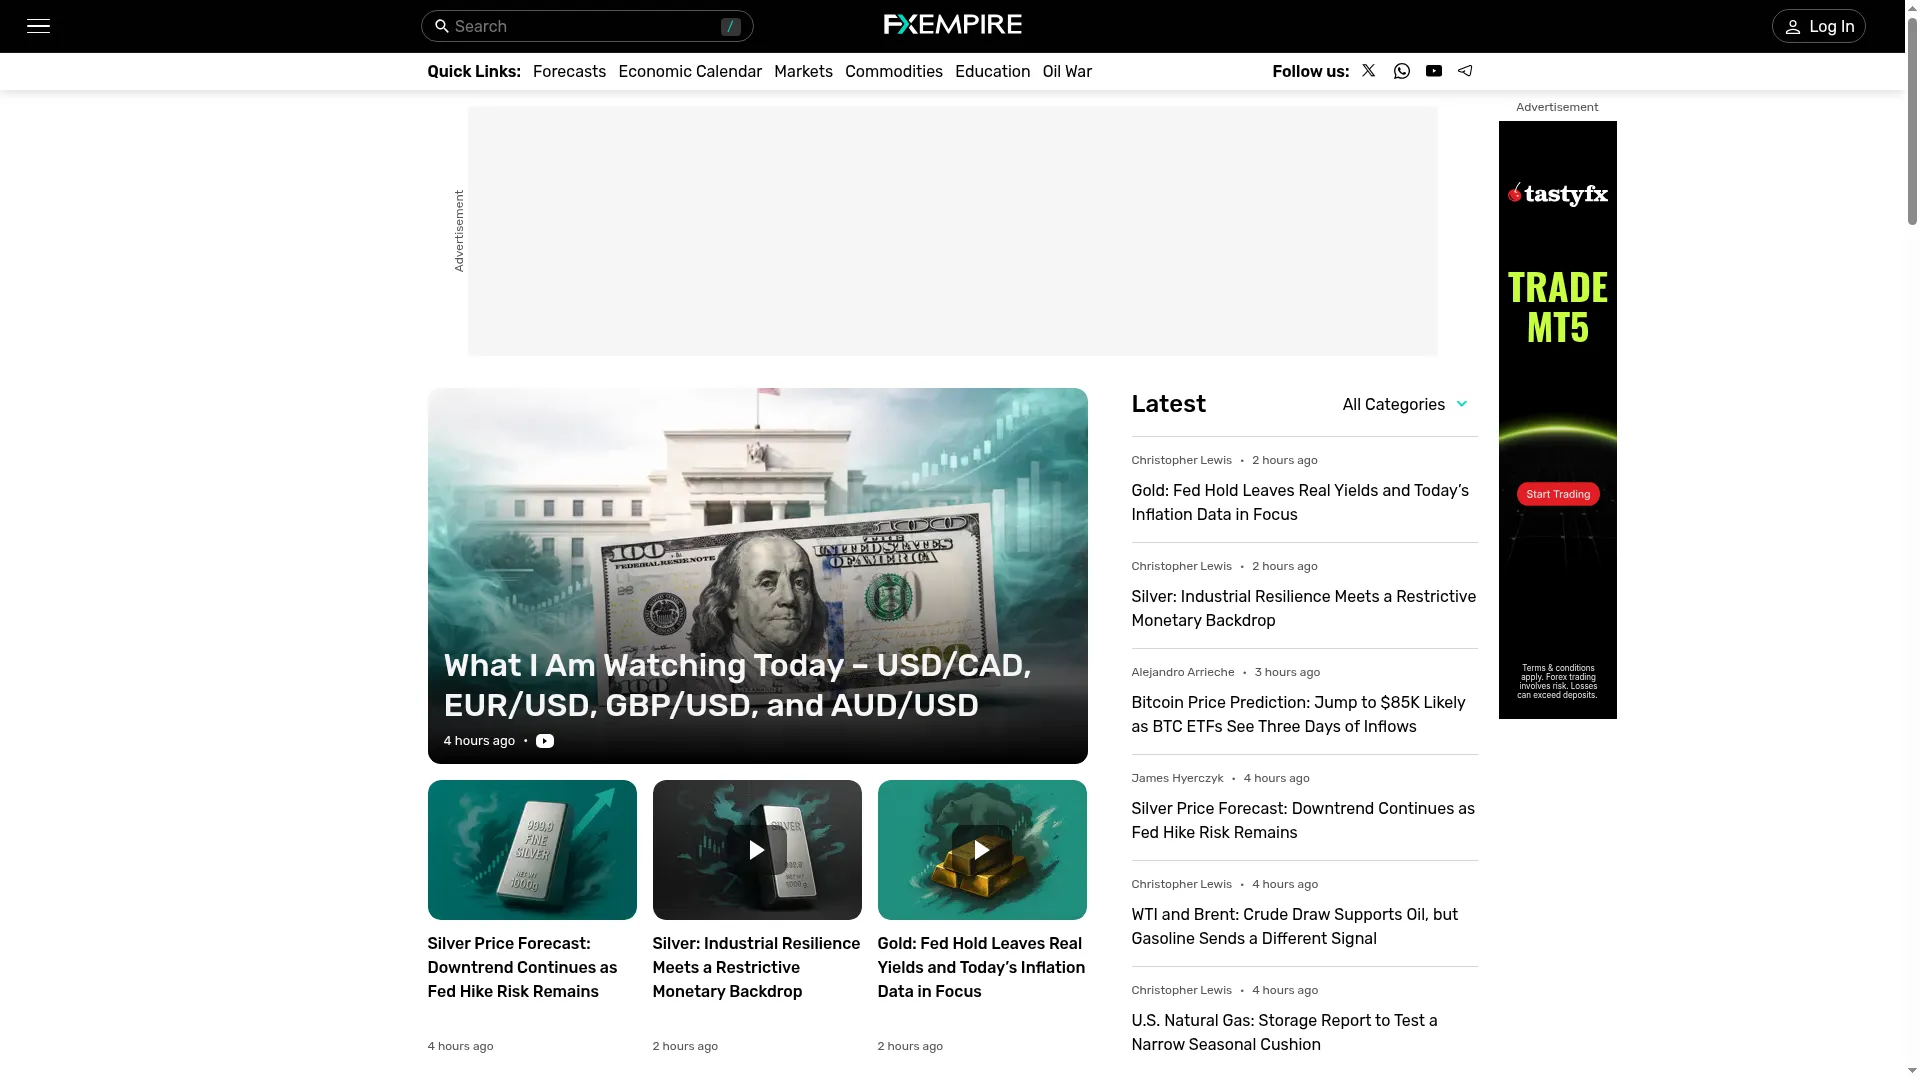Viewport: 1920px width, 1080px height.
Task: Open the Telegram follow icon
Action: click(1465, 70)
